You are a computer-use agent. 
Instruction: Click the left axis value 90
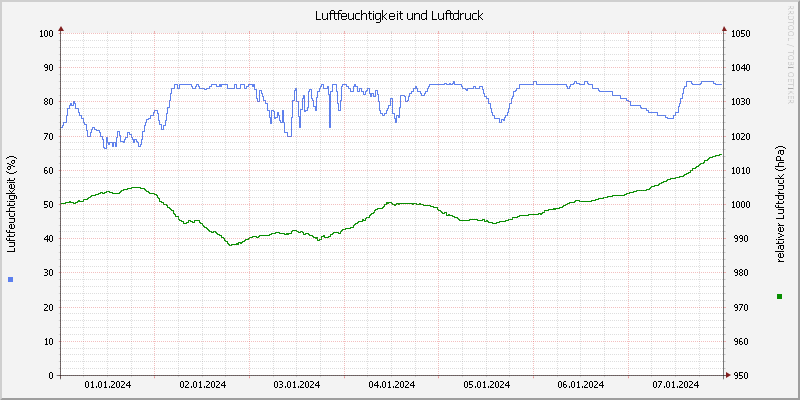[x=48, y=68]
